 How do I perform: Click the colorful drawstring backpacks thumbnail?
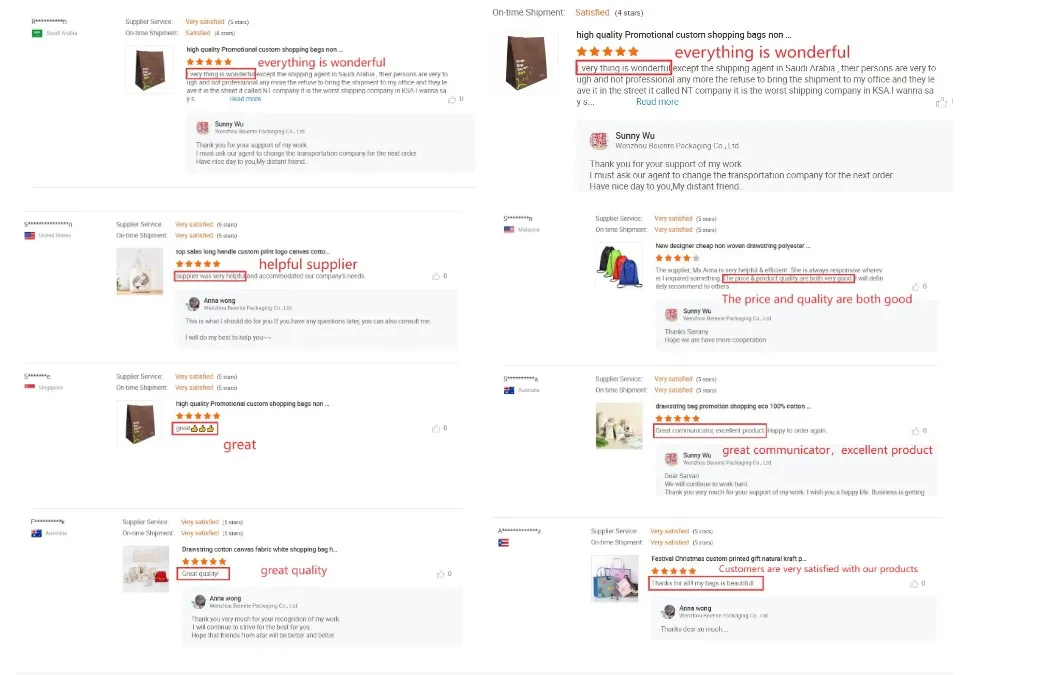click(x=619, y=266)
